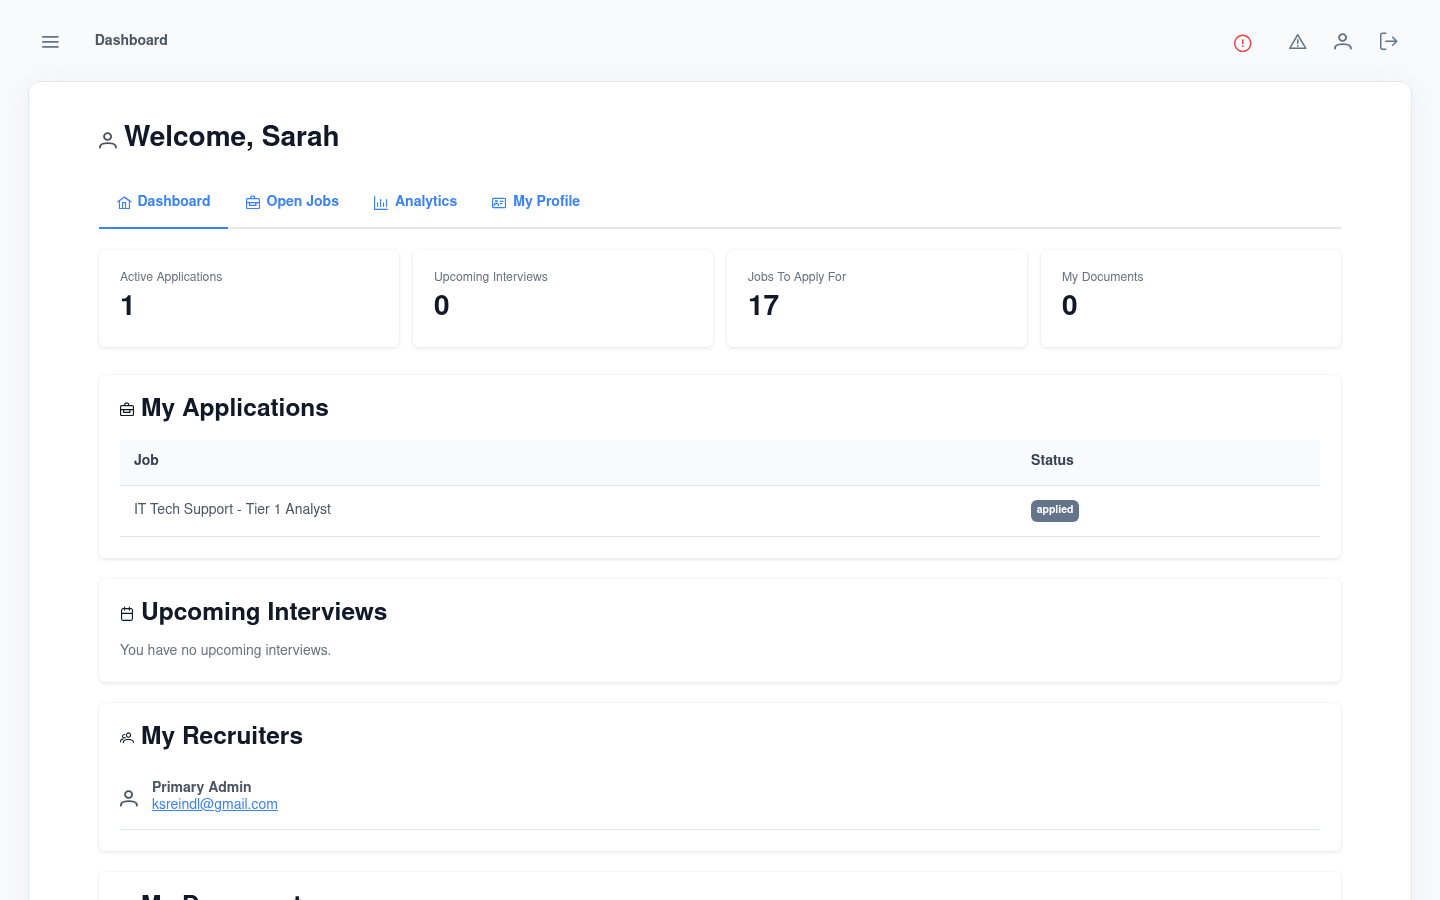Select IT Tech Support - Tier 1 Analyst row
This screenshot has height=900, width=1440.
[720, 511]
